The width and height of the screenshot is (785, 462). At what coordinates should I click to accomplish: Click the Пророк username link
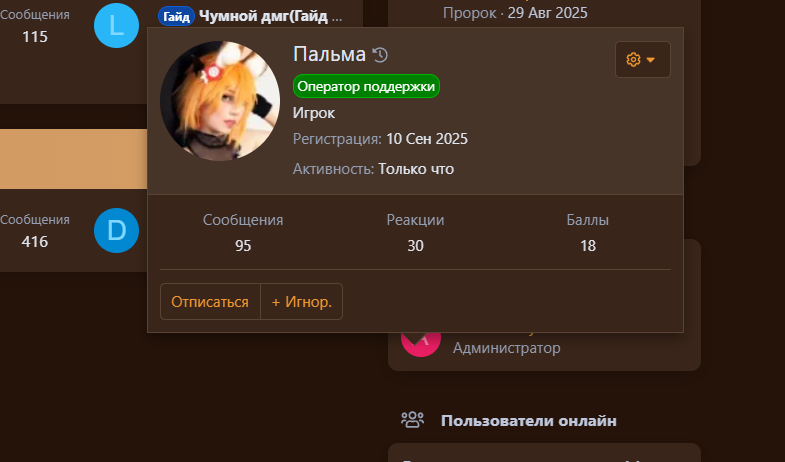(x=469, y=13)
